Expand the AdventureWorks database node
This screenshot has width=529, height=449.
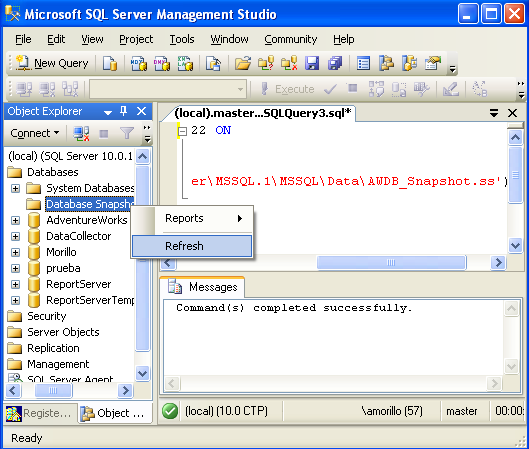point(15,220)
